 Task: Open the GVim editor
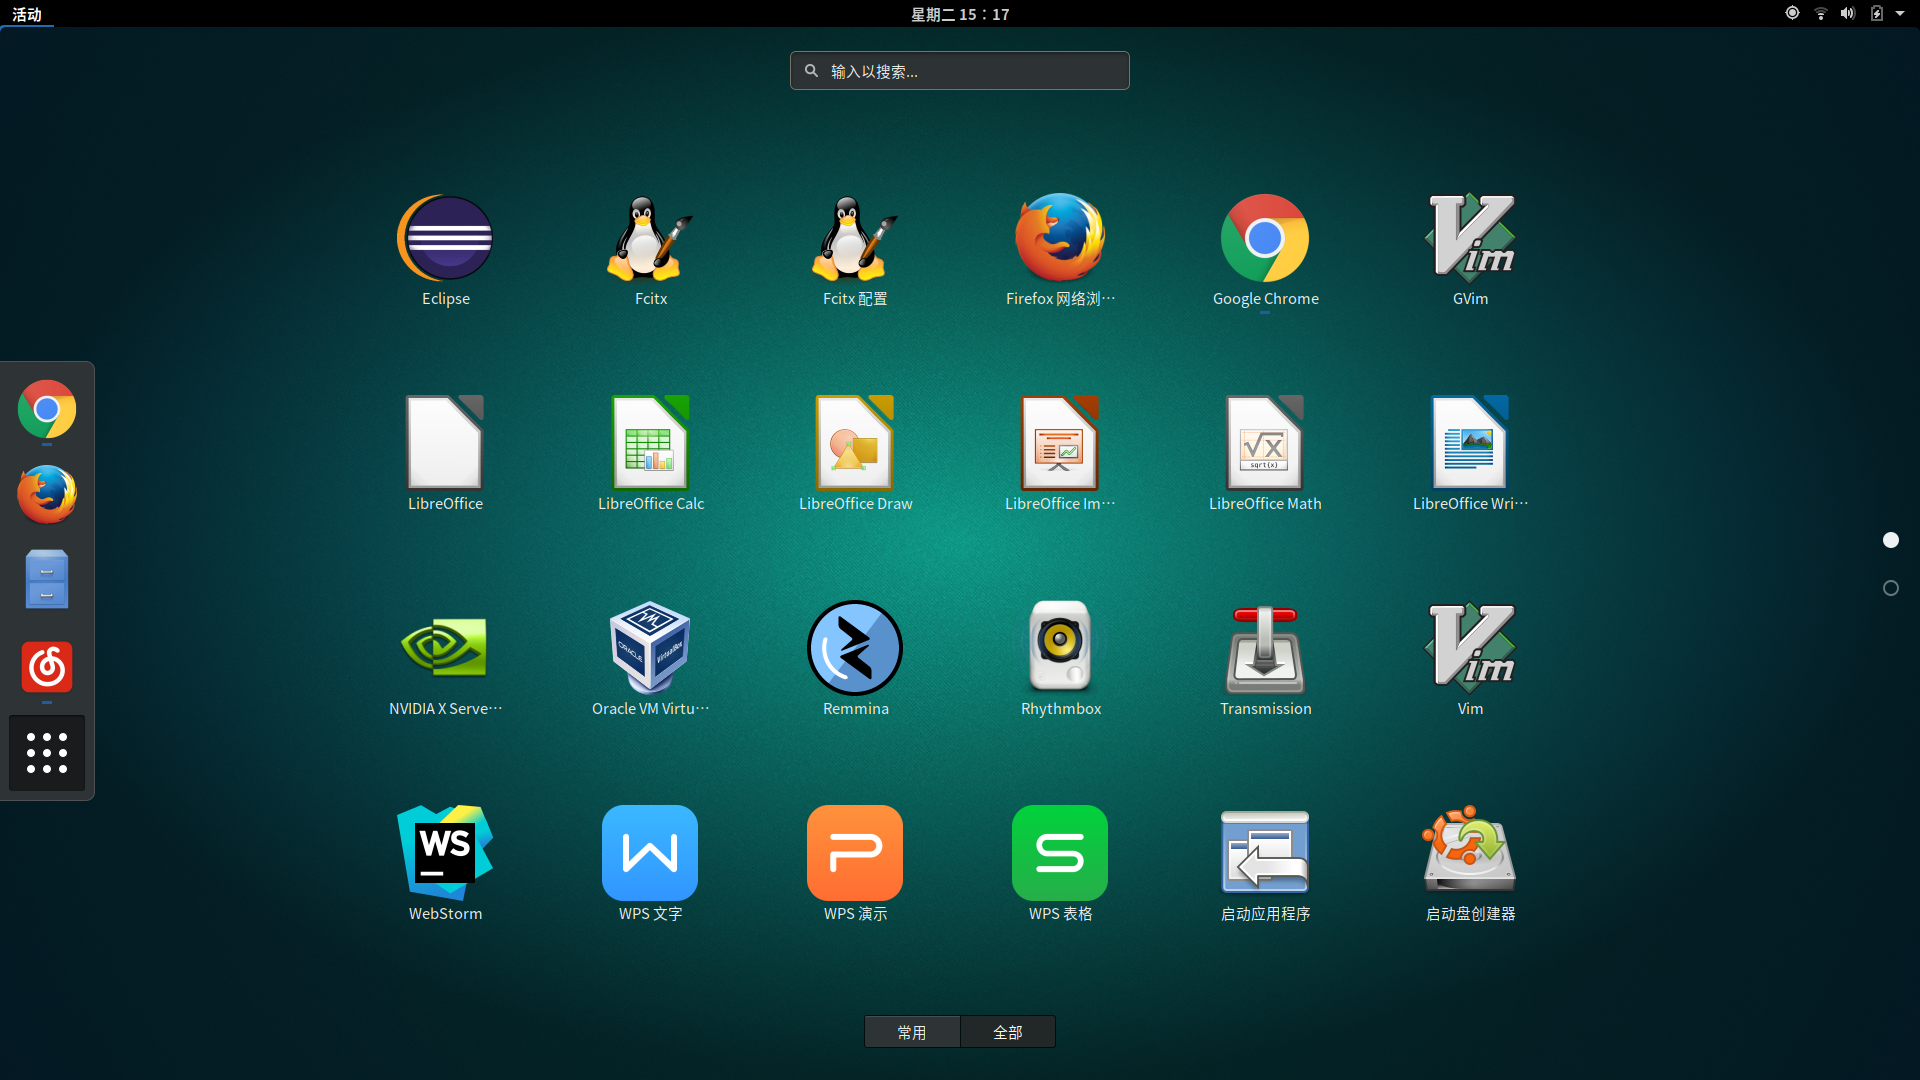[1470, 251]
